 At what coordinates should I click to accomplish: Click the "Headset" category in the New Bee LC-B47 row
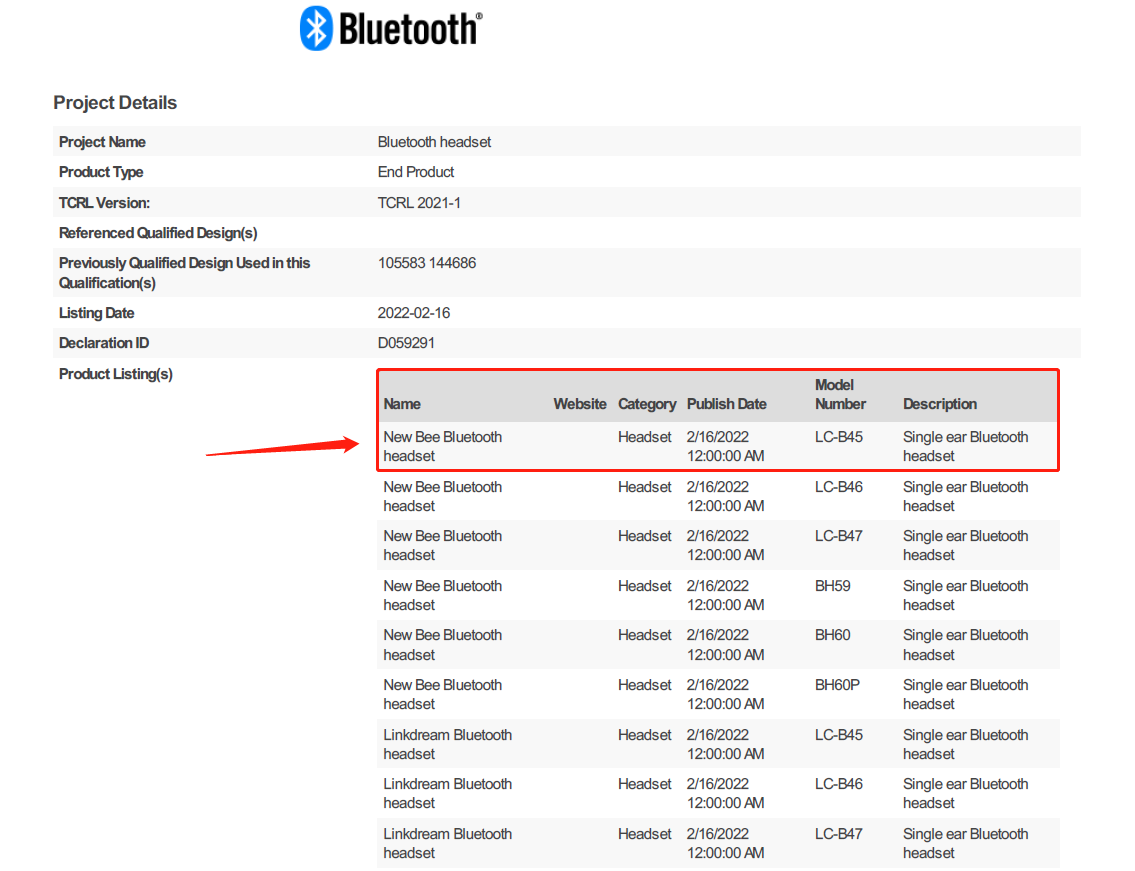coord(644,537)
